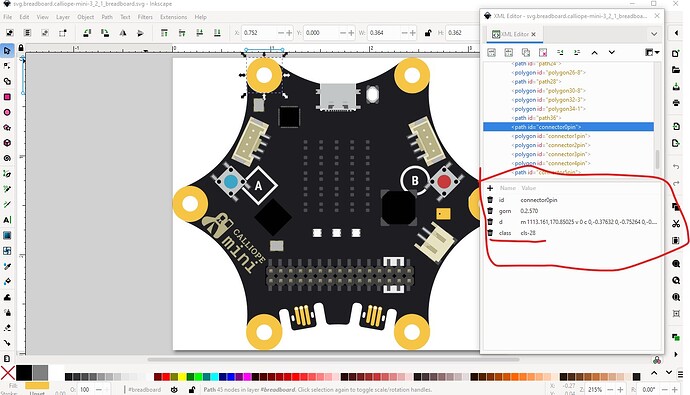
Task: Select the Text tool
Action: coord(7,220)
